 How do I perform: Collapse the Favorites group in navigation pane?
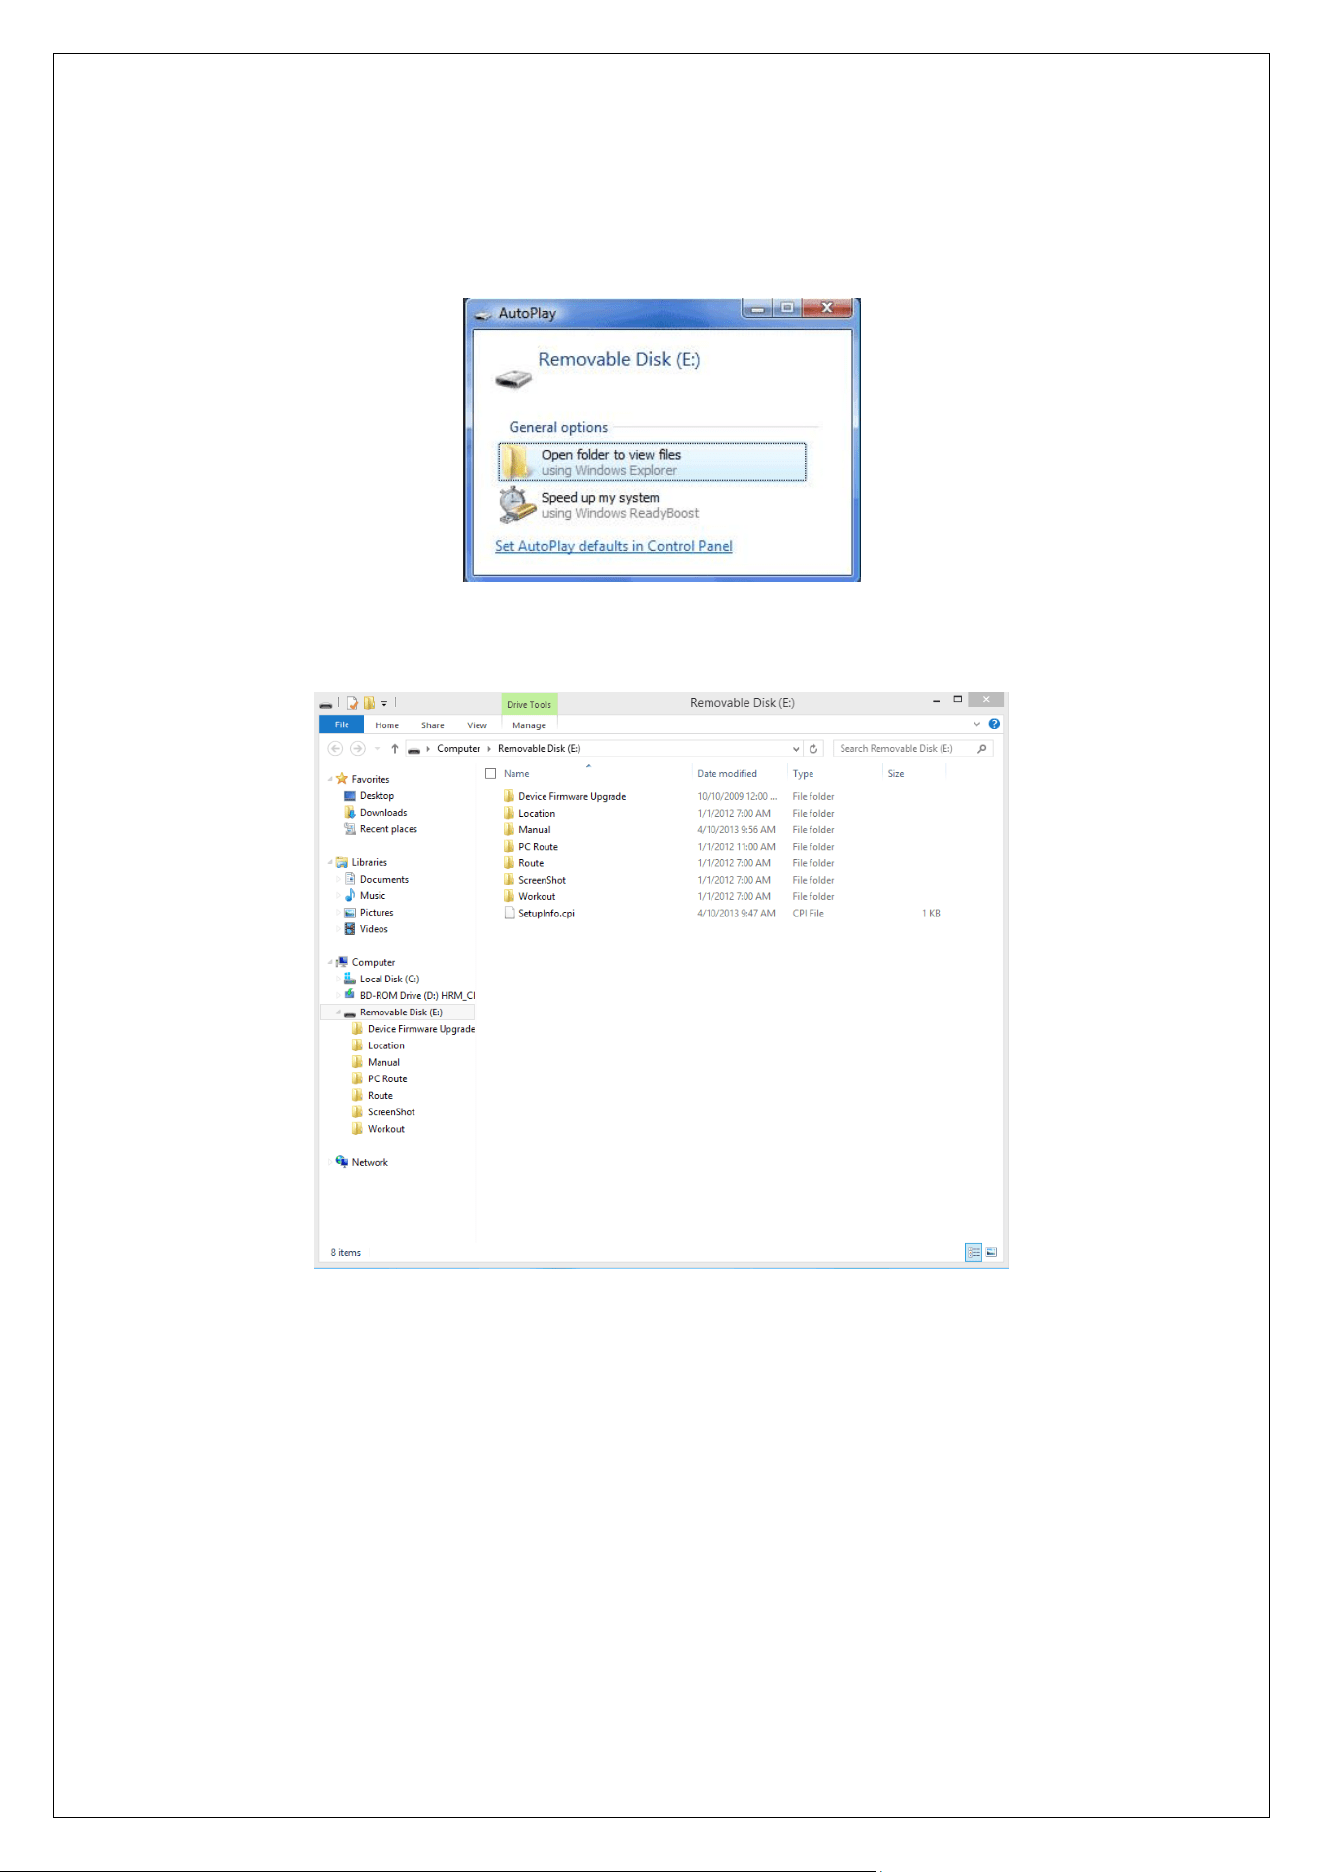pyautogui.click(x=330, y=779)
